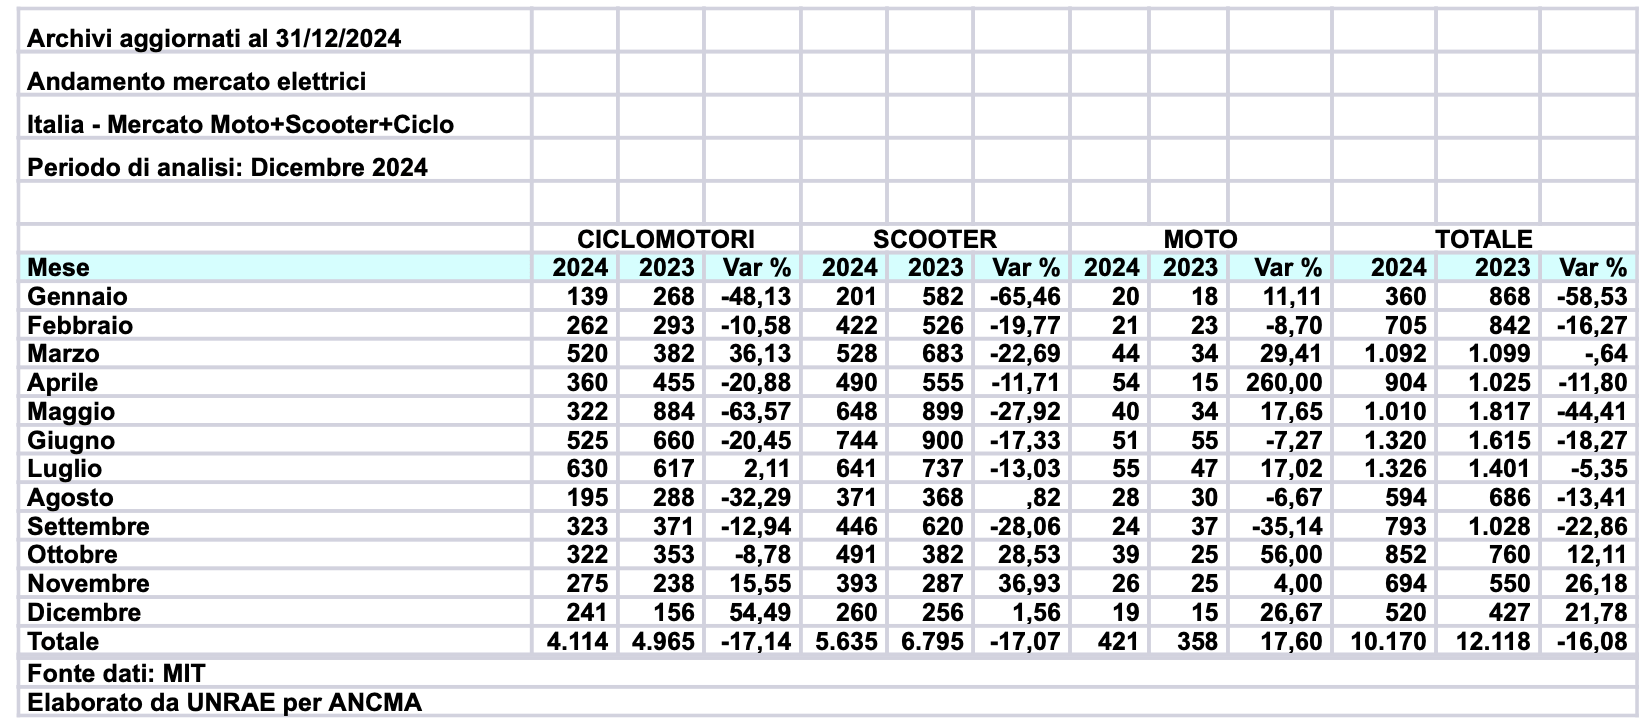Screen dimensions: 1648x726
Task: Select Gennaio ciclomotori value -48,13
Action: pos(755,297)
